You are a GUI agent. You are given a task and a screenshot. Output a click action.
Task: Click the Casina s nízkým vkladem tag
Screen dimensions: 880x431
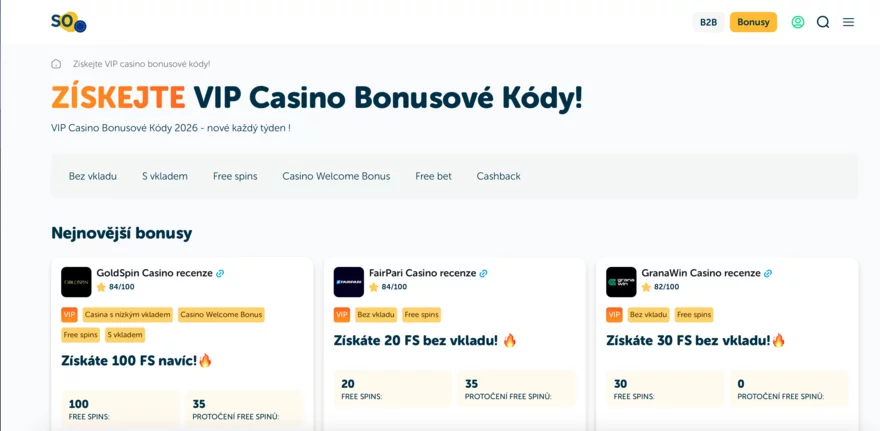point(127,315)
